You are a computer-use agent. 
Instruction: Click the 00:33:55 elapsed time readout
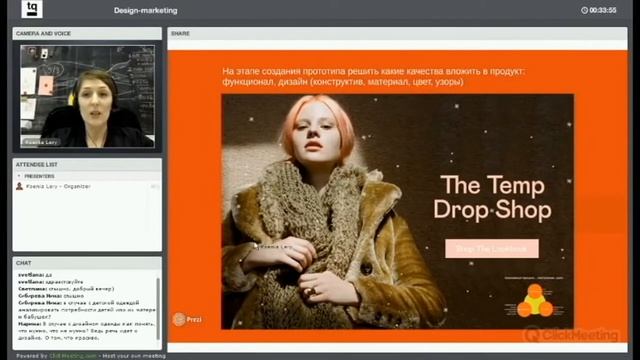tap(603, 10)
